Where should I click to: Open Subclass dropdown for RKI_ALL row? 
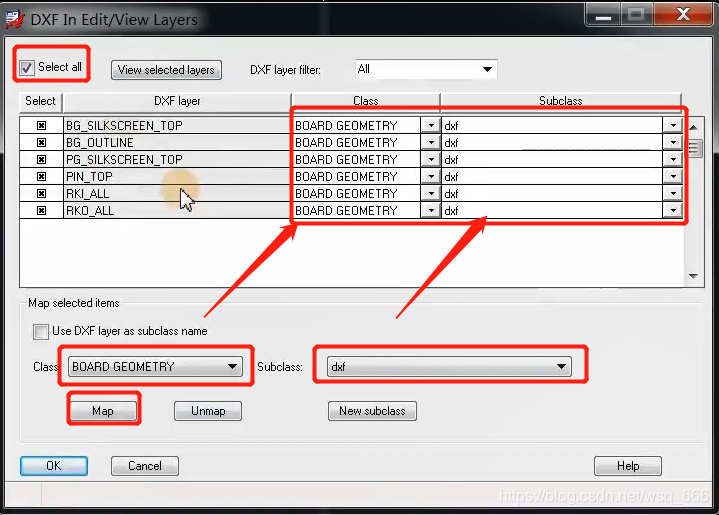point(673,193)
